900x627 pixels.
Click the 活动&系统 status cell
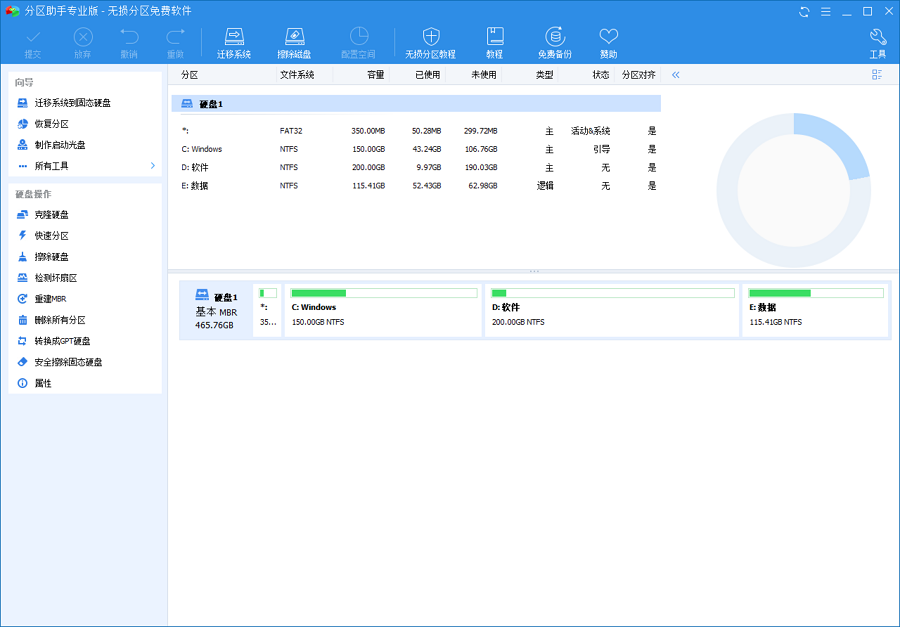pyautogui.click(x=591, y=131)
